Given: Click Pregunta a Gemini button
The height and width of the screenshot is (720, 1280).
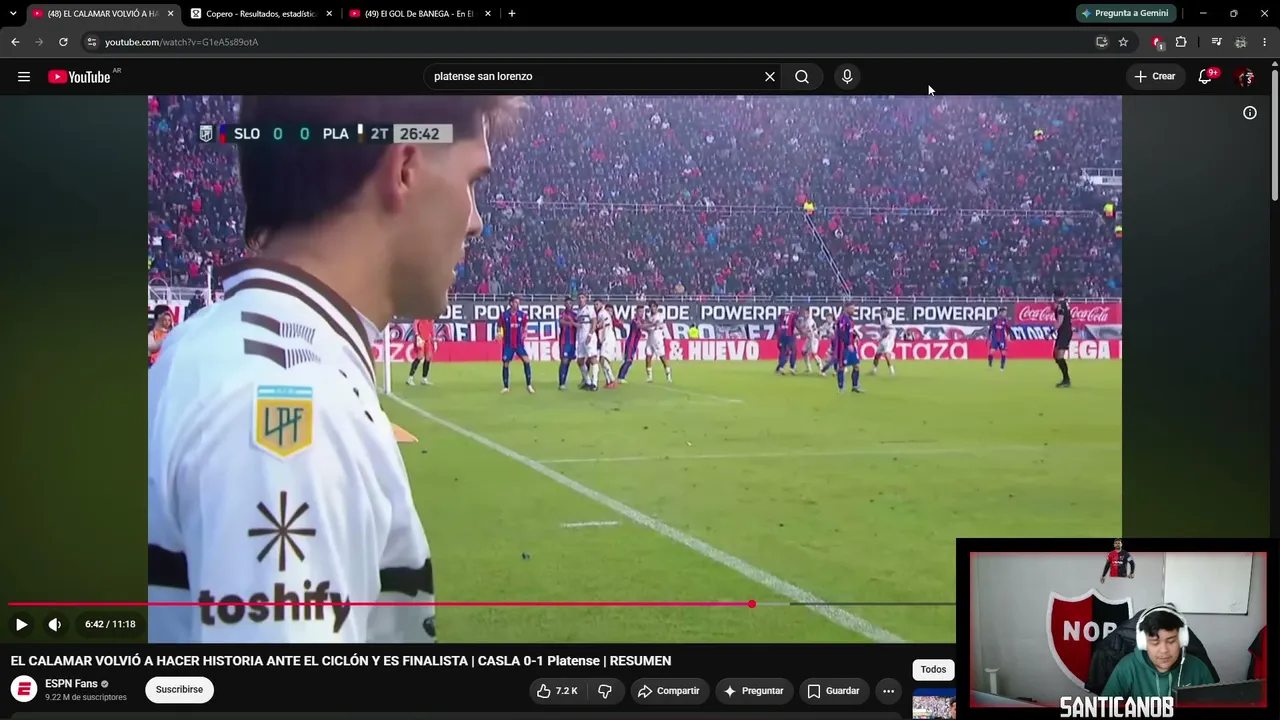Looking at the screenshot, I should pos(1125,14).
